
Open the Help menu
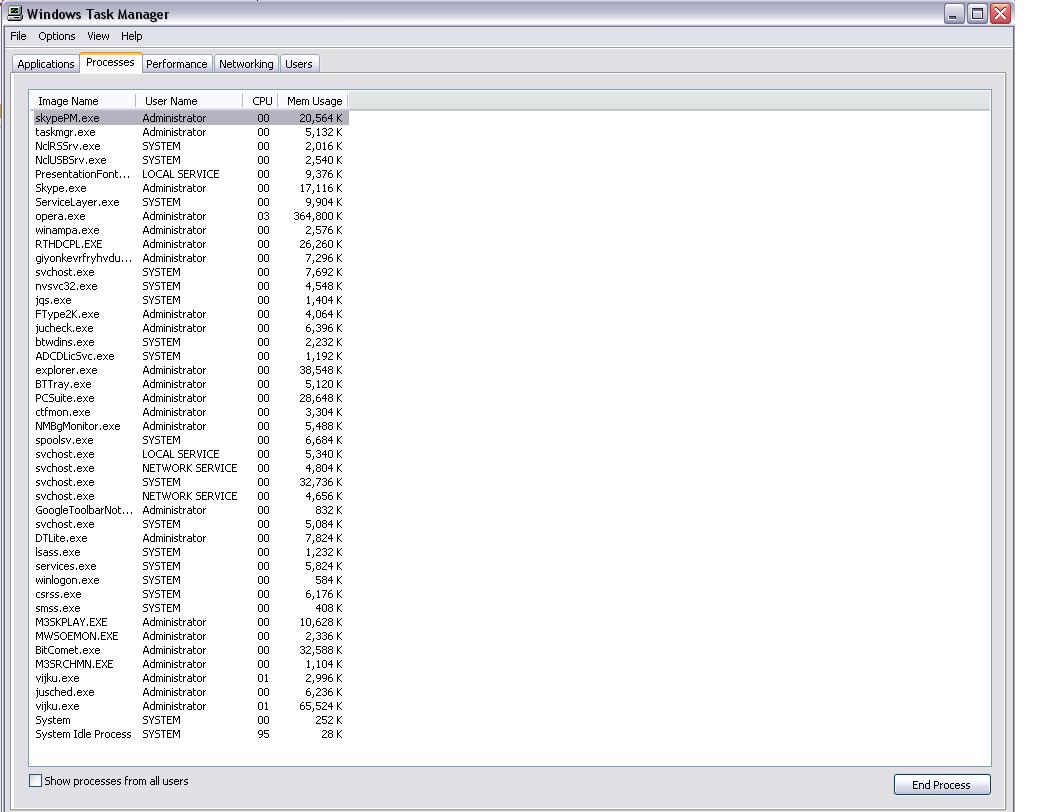pyautogui.click(x=132, y=36)
